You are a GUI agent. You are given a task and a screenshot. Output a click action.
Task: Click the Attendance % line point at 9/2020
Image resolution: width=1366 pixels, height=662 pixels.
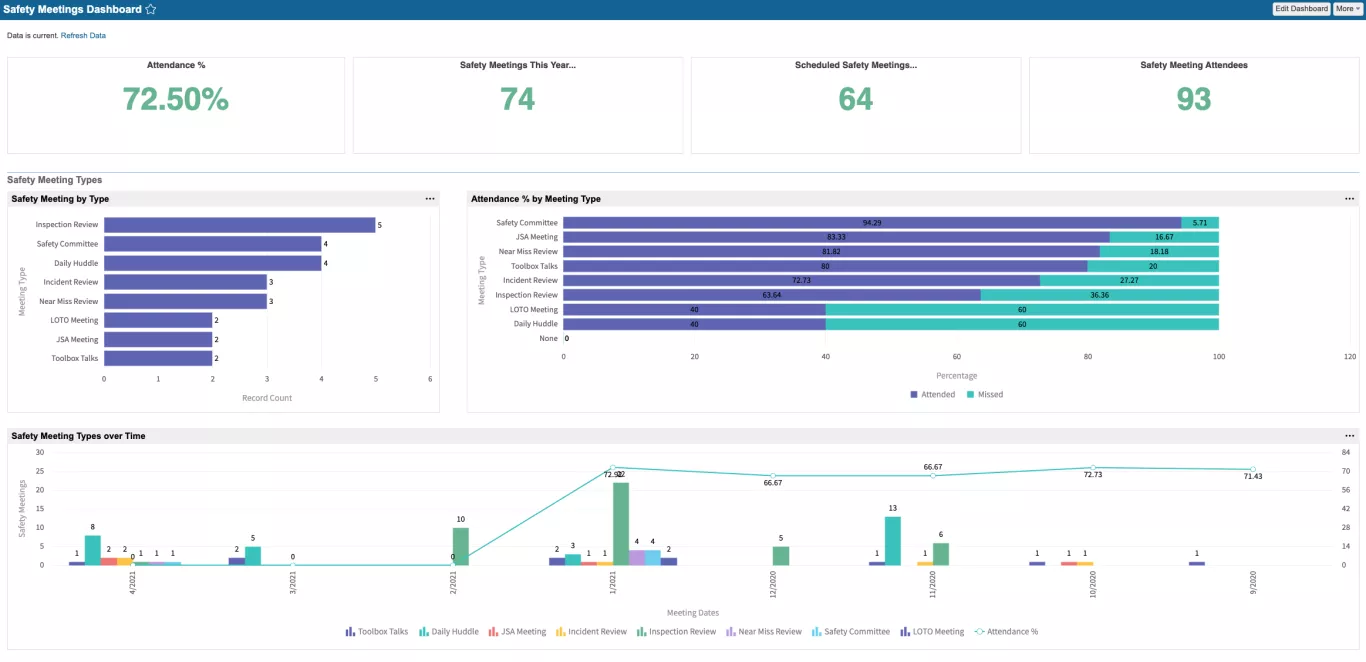(x=1253, y=470)
